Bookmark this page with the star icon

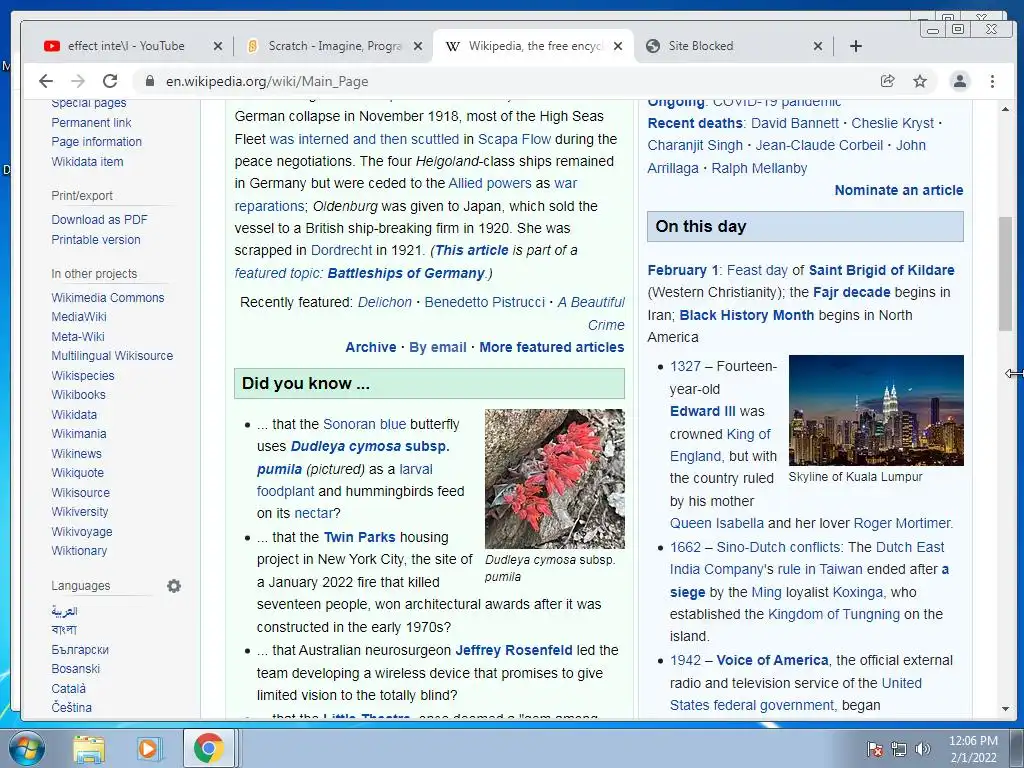click(920, 81)
